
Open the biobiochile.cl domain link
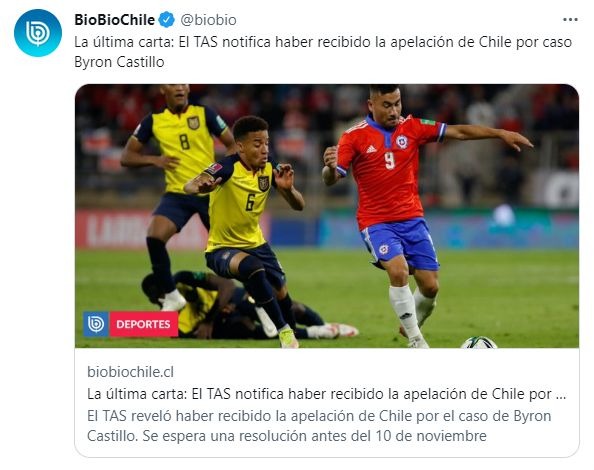pos(130,372)
